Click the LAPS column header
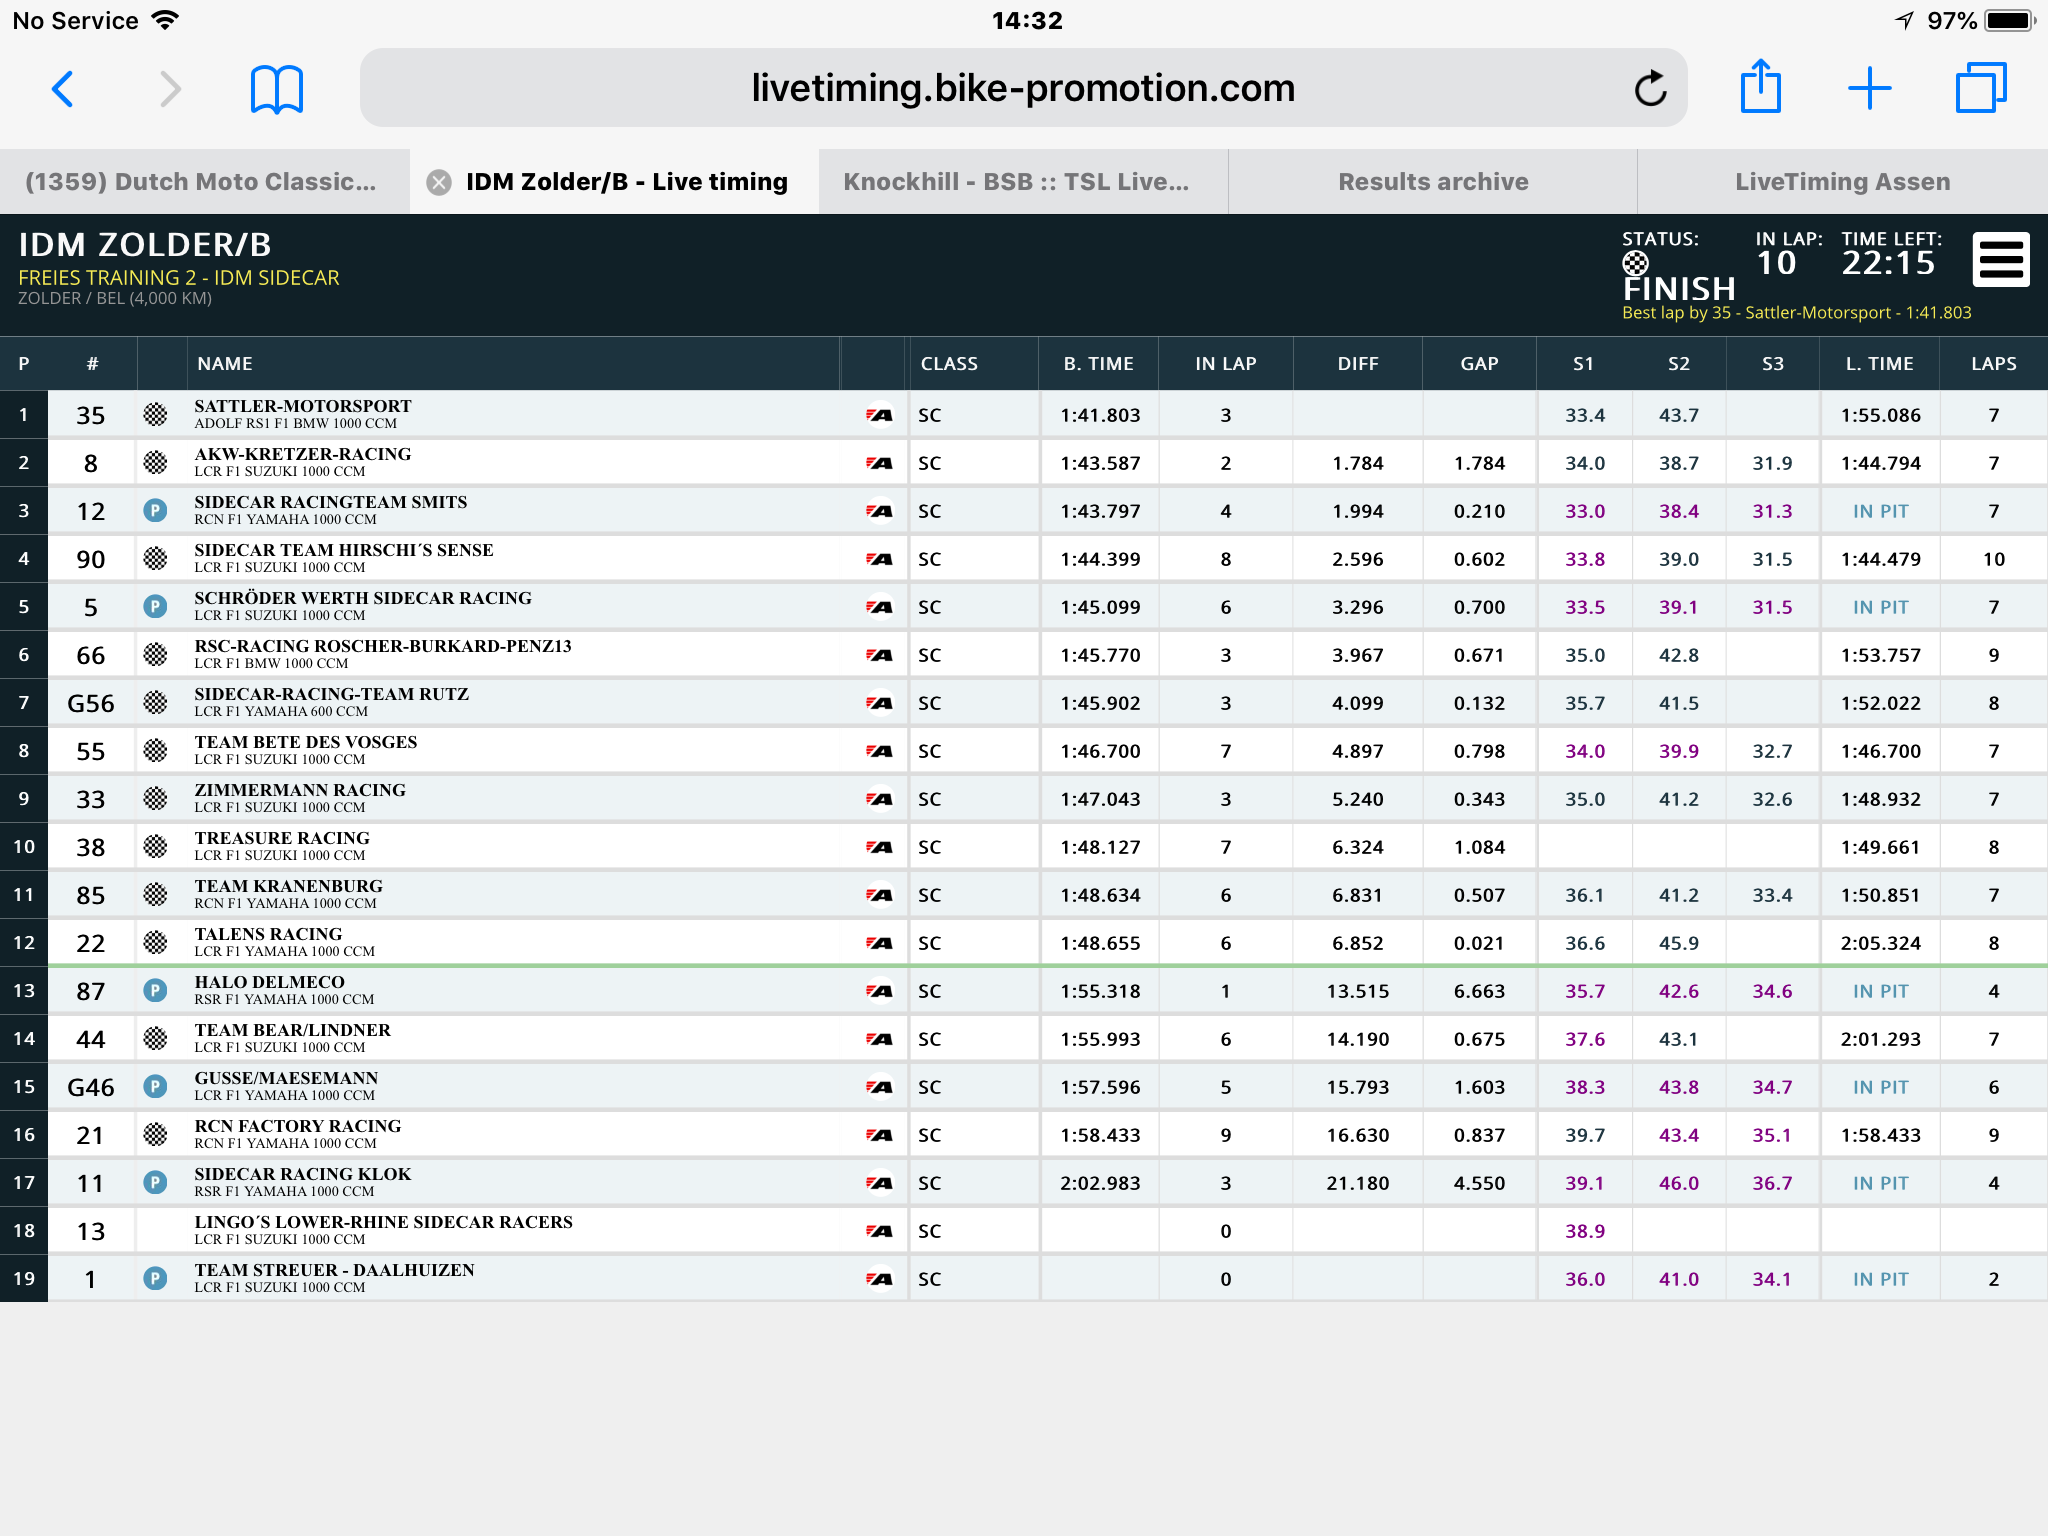 [x=1993, y=364]
